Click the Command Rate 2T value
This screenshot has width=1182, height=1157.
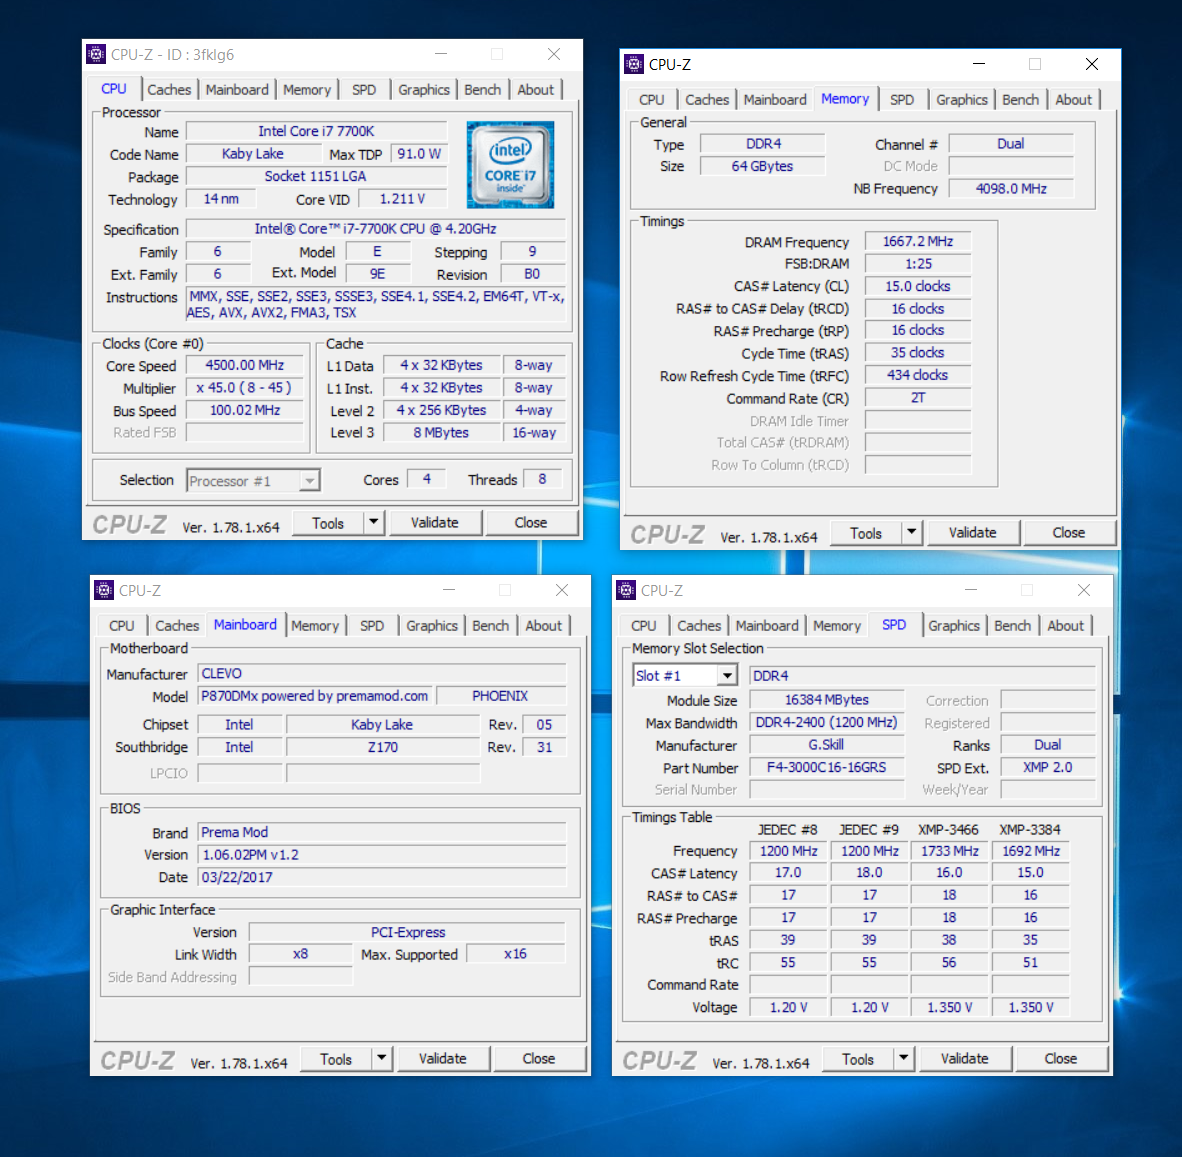pos(917,398)
